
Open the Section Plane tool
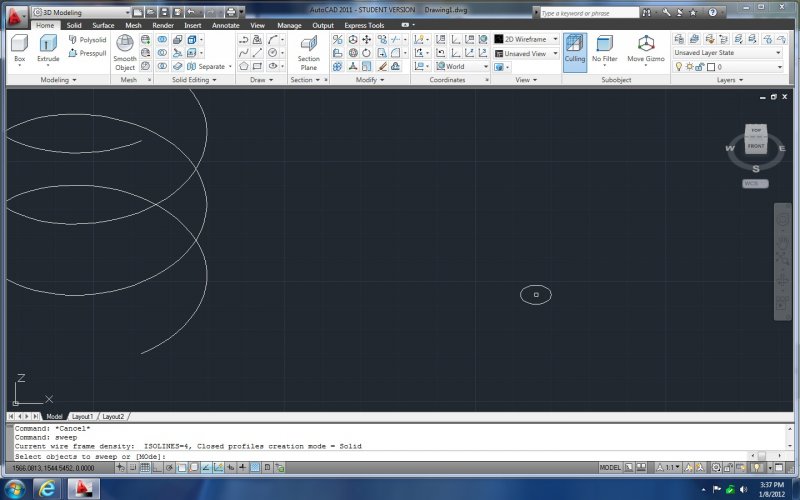pyautogui.click(x=309, y=54)
